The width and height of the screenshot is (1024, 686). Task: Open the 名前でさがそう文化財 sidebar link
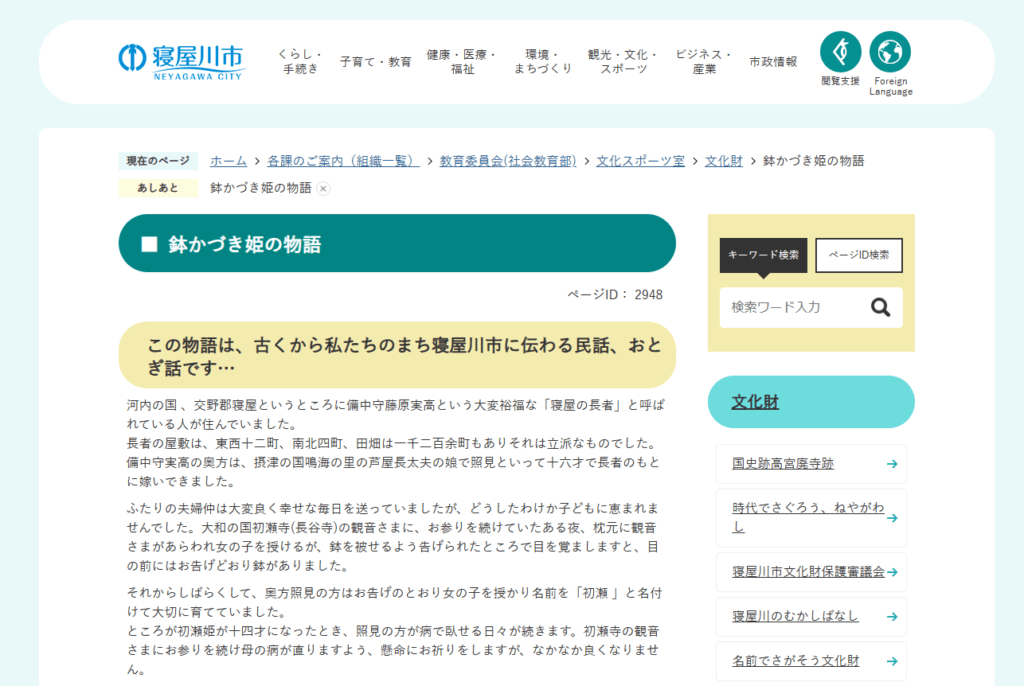point(795,661)
